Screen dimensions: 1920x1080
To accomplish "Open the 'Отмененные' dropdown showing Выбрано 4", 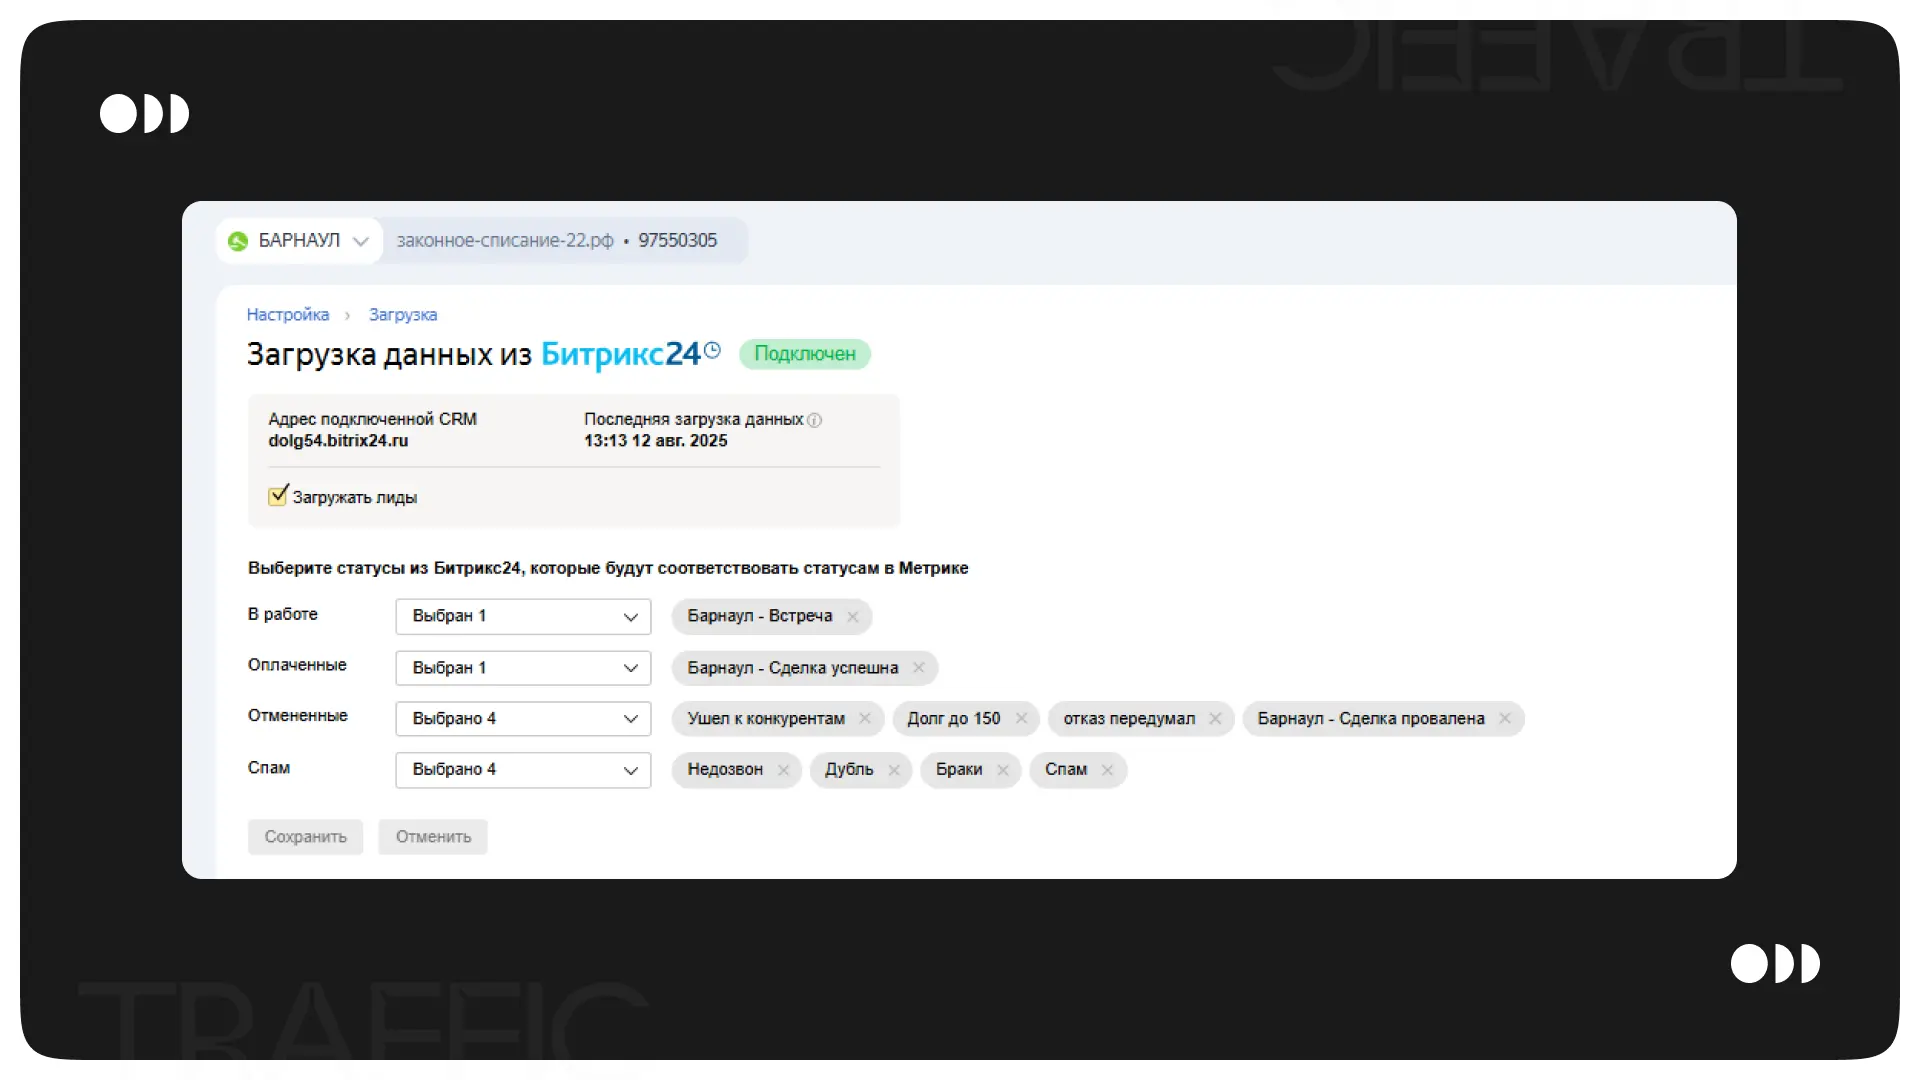I will coord(523,719).
